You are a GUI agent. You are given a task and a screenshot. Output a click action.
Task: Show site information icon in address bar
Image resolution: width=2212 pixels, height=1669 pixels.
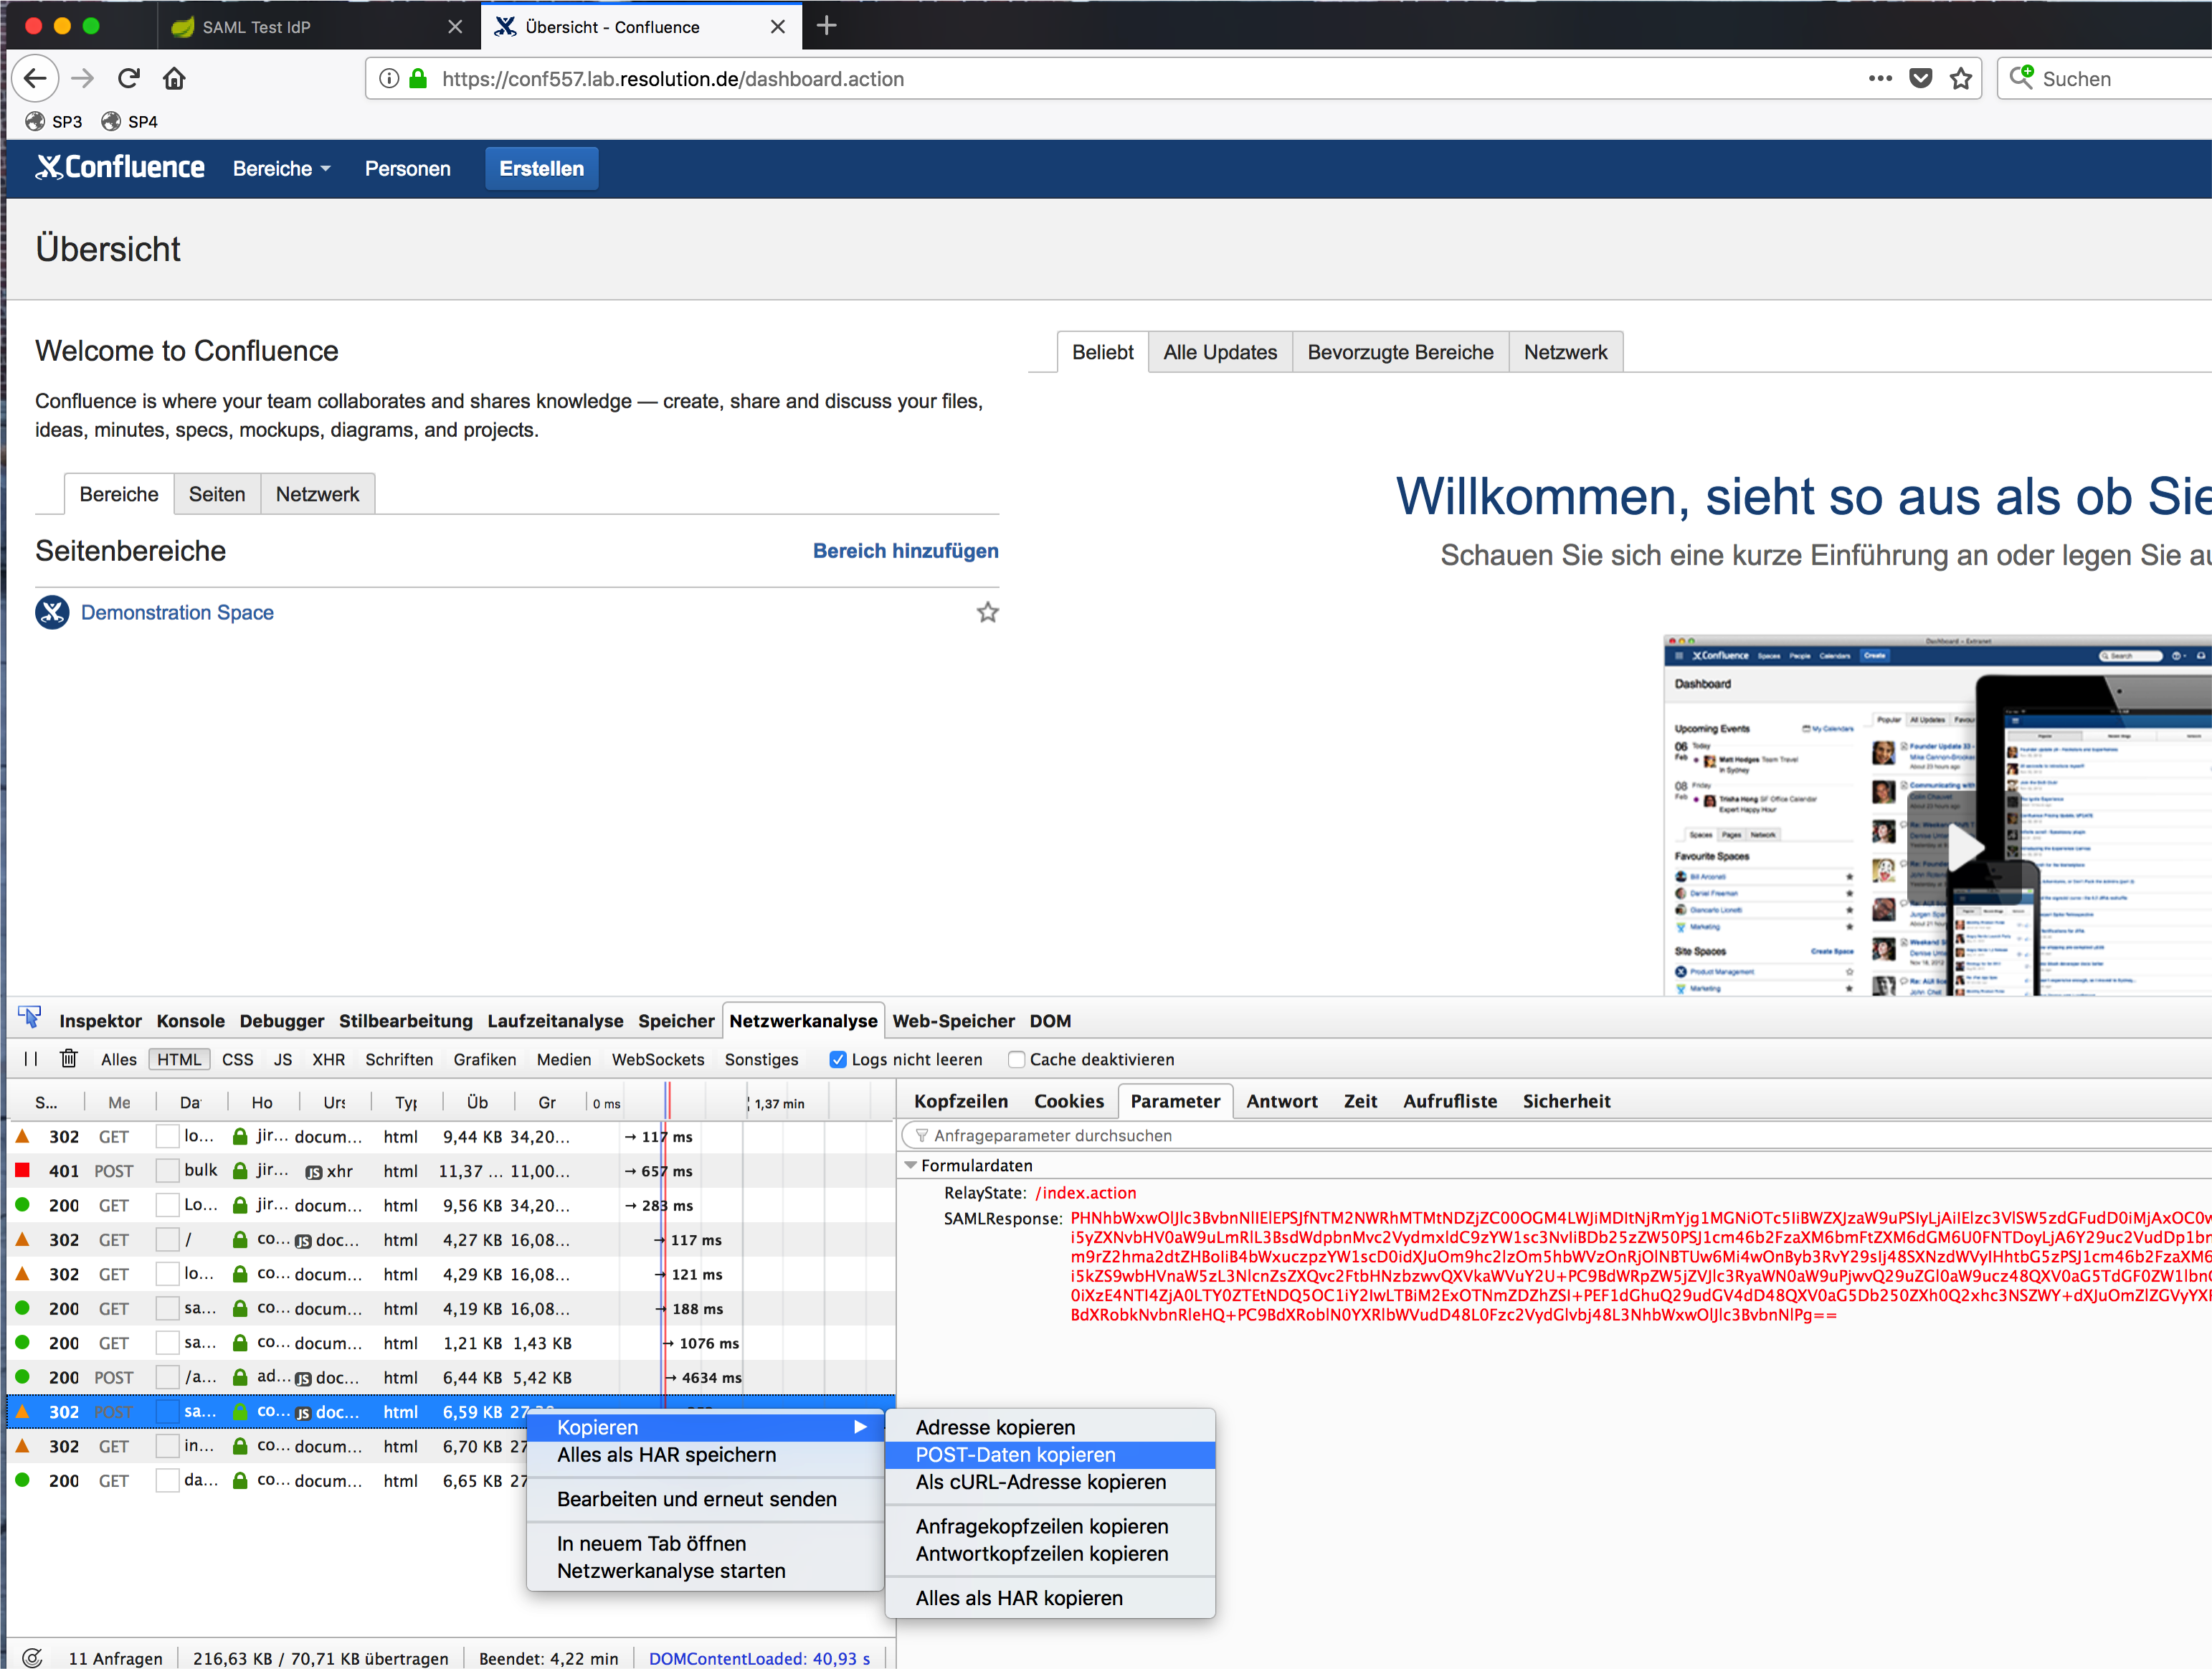[389, 78]
